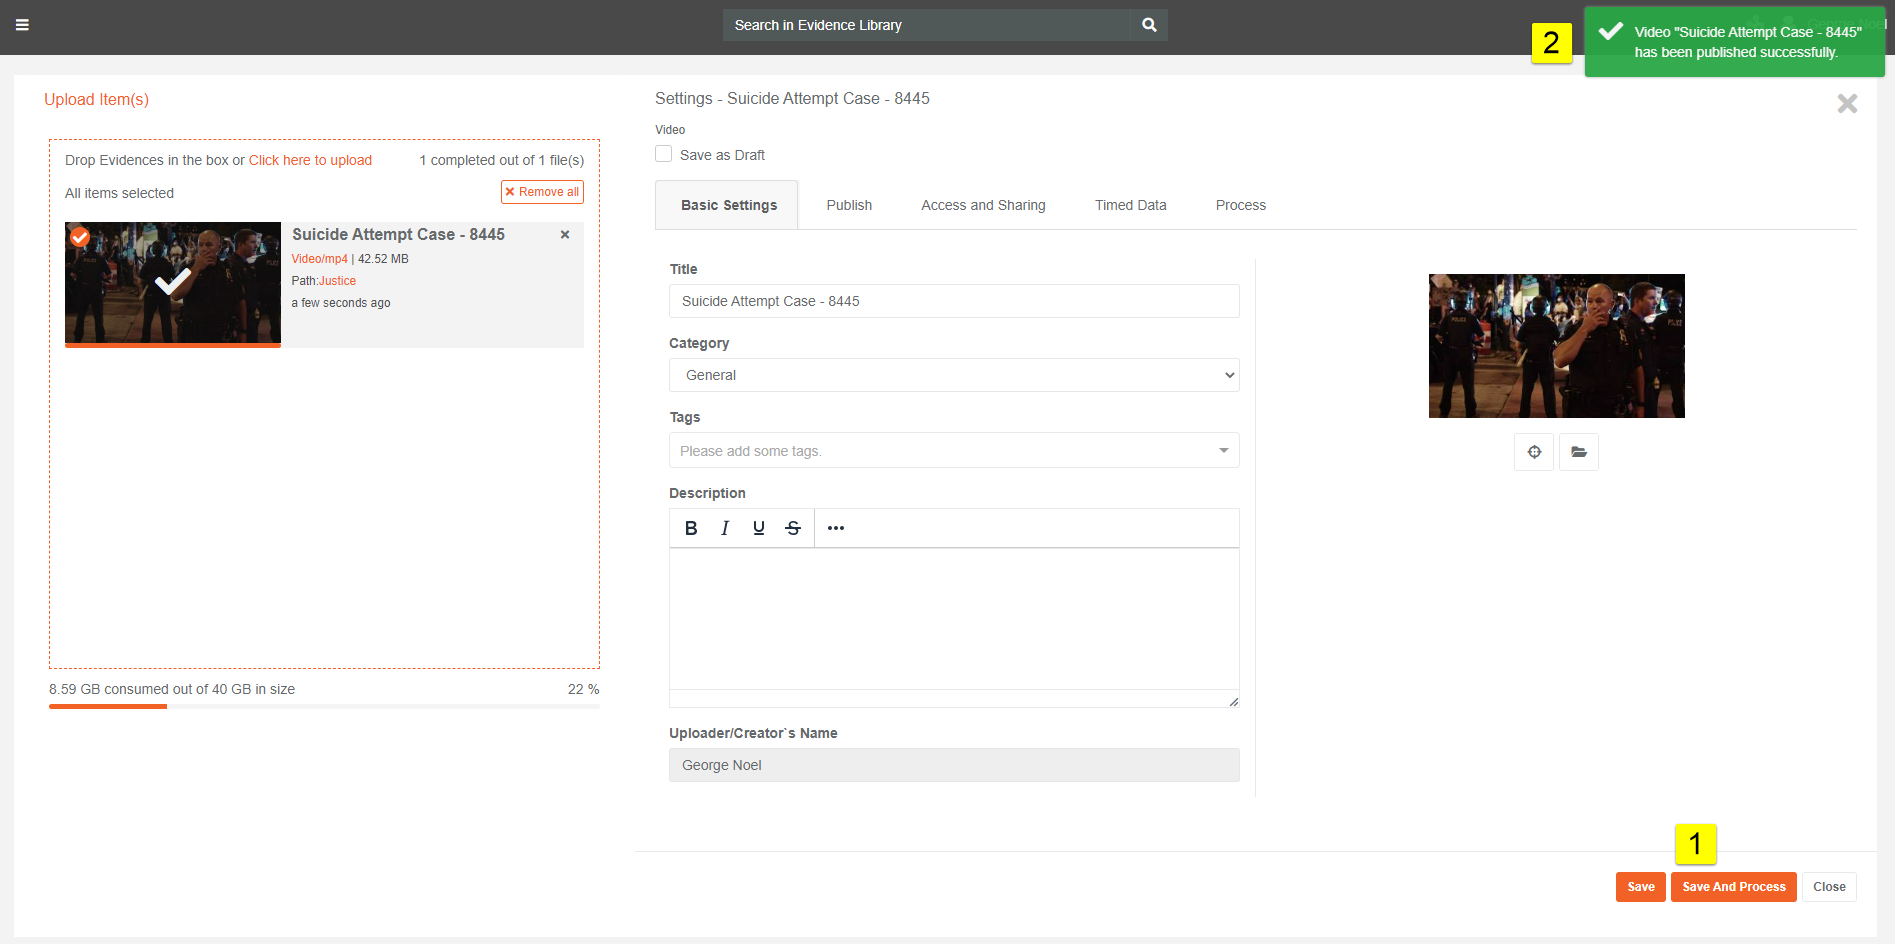Image resolution: width=1896 pixels, height=944 pixels.
Task: Click into the Title input field
Action: click(953, 301)
